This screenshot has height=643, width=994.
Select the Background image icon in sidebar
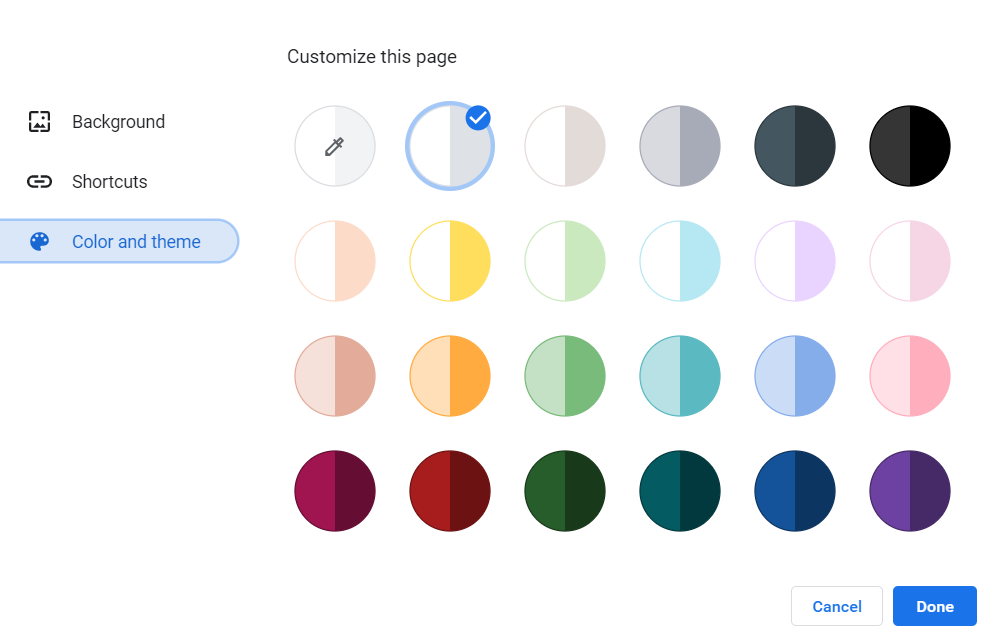(x=38, y=121)
